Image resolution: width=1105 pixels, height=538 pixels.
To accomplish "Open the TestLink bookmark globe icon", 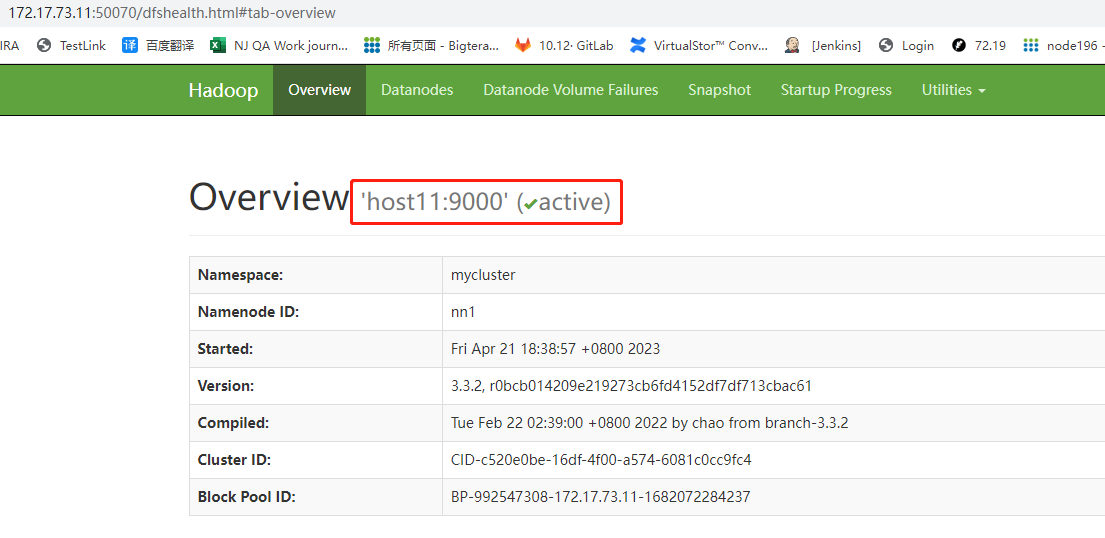I will (44, 45).
